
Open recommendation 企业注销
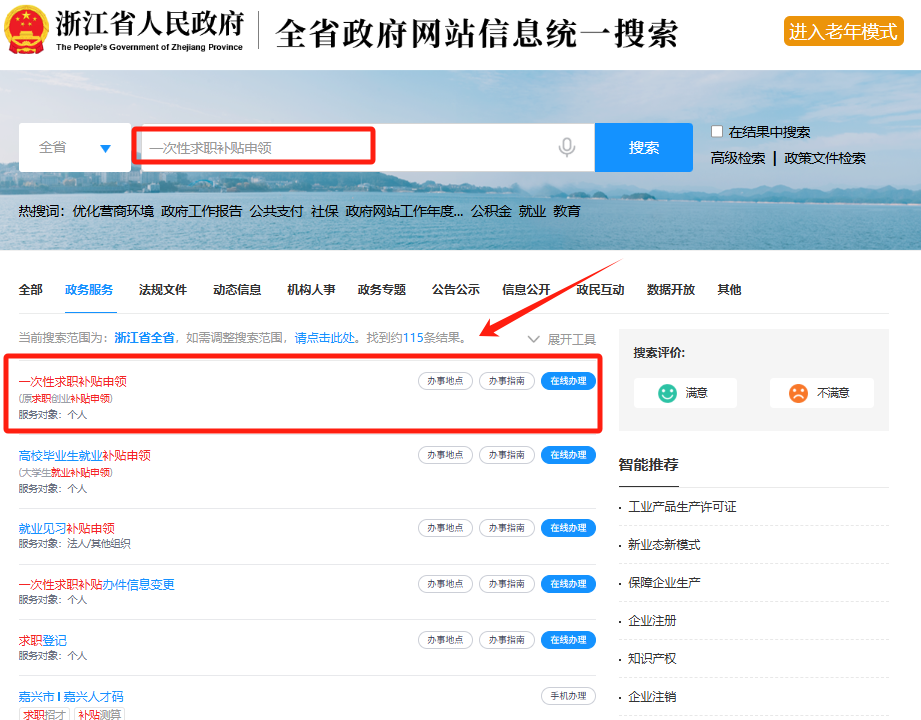coord(652,697)
